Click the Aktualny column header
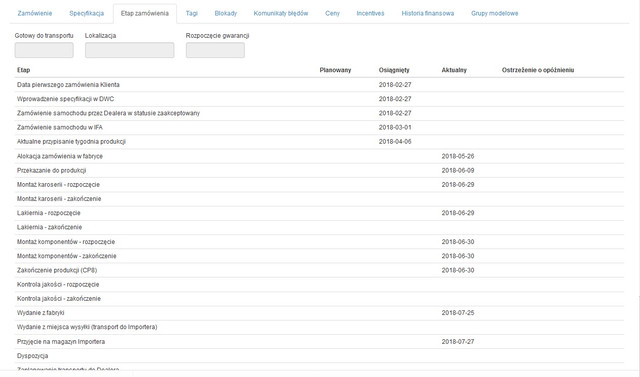 coord(454,70)
